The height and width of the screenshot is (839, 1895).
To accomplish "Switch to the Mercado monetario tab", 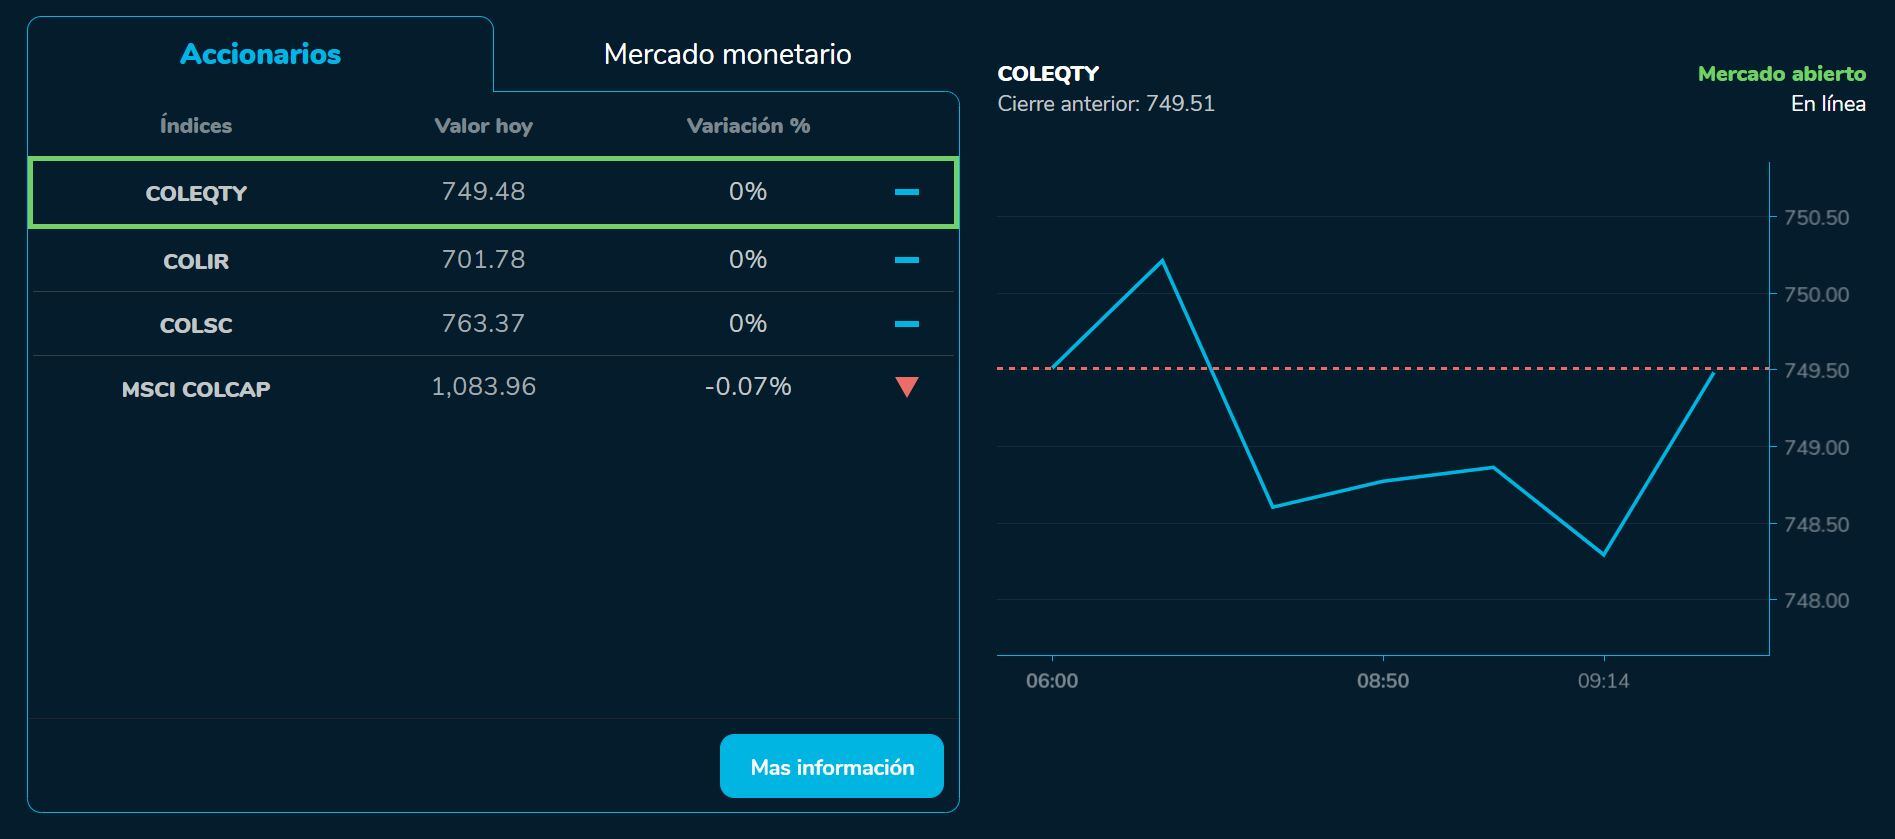I will coord(726,55).
